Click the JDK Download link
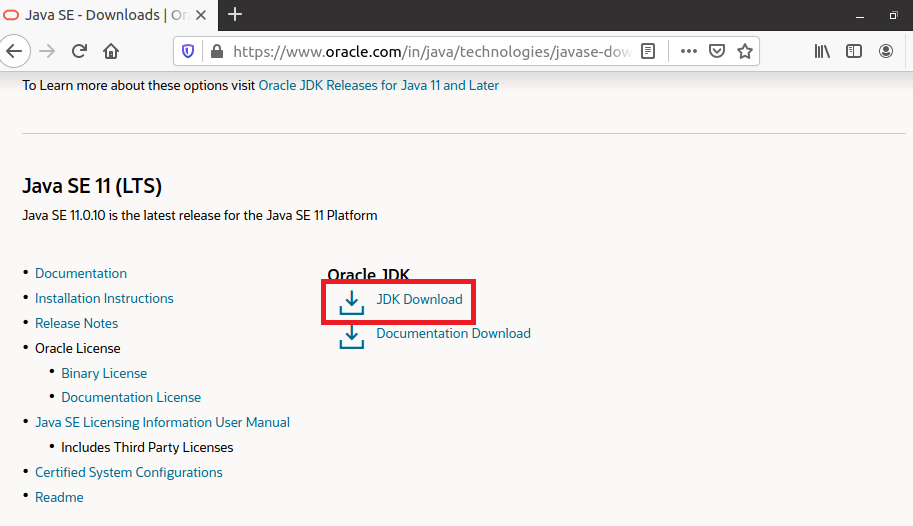This screenshot has width=913, height=526. tap(419, 300)
